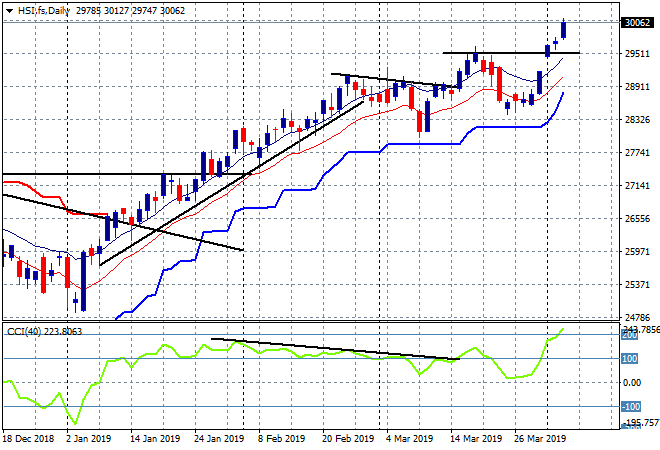Screen dimensions: 660x450
Task: Click the 28326 price axis label
Action: [x=637, y=120]
